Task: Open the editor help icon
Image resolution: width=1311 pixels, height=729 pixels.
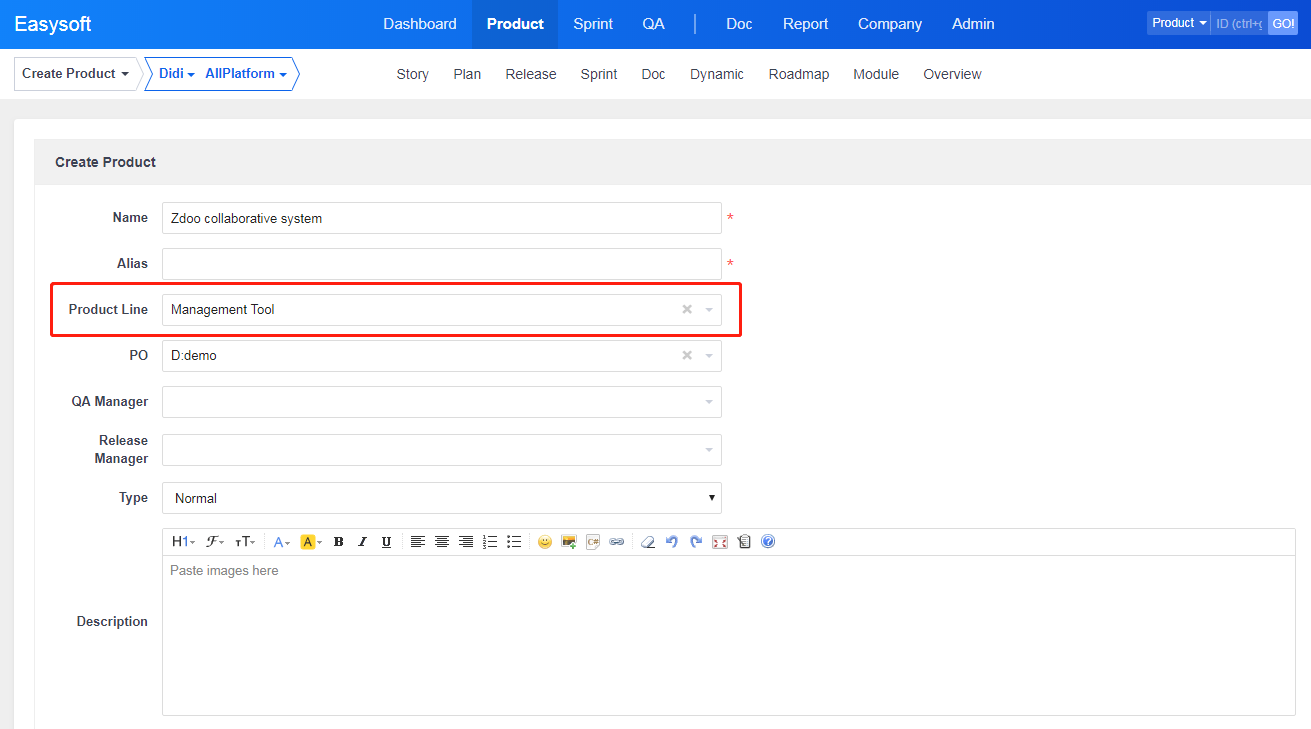Action: click(x=768, y=542)
